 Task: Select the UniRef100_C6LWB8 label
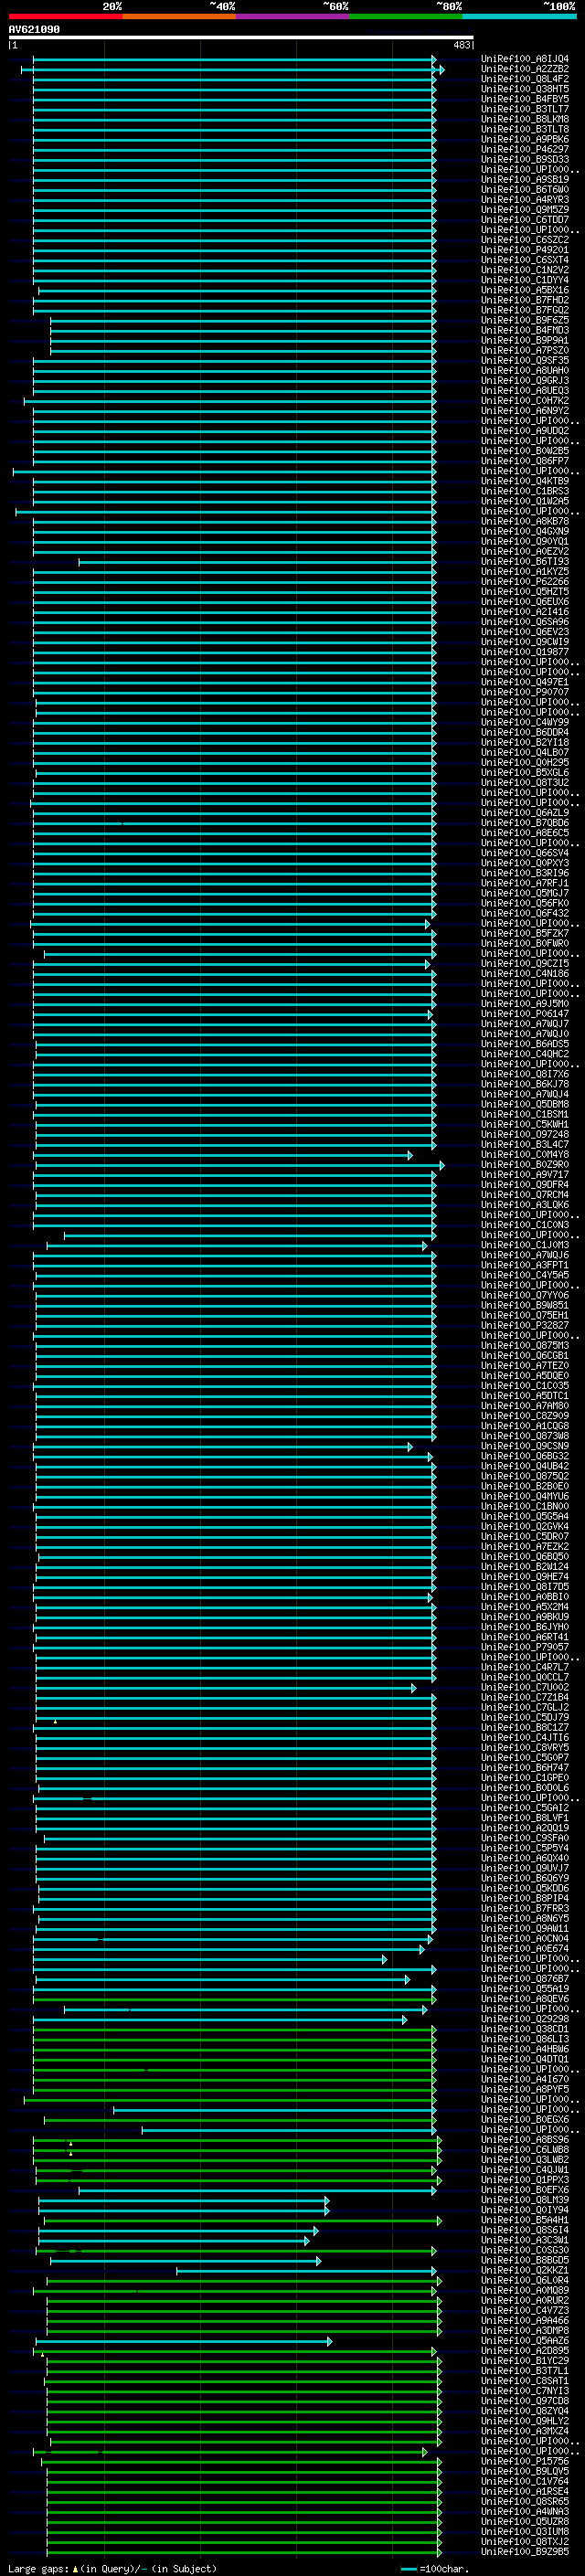[x=525, y=2149]
